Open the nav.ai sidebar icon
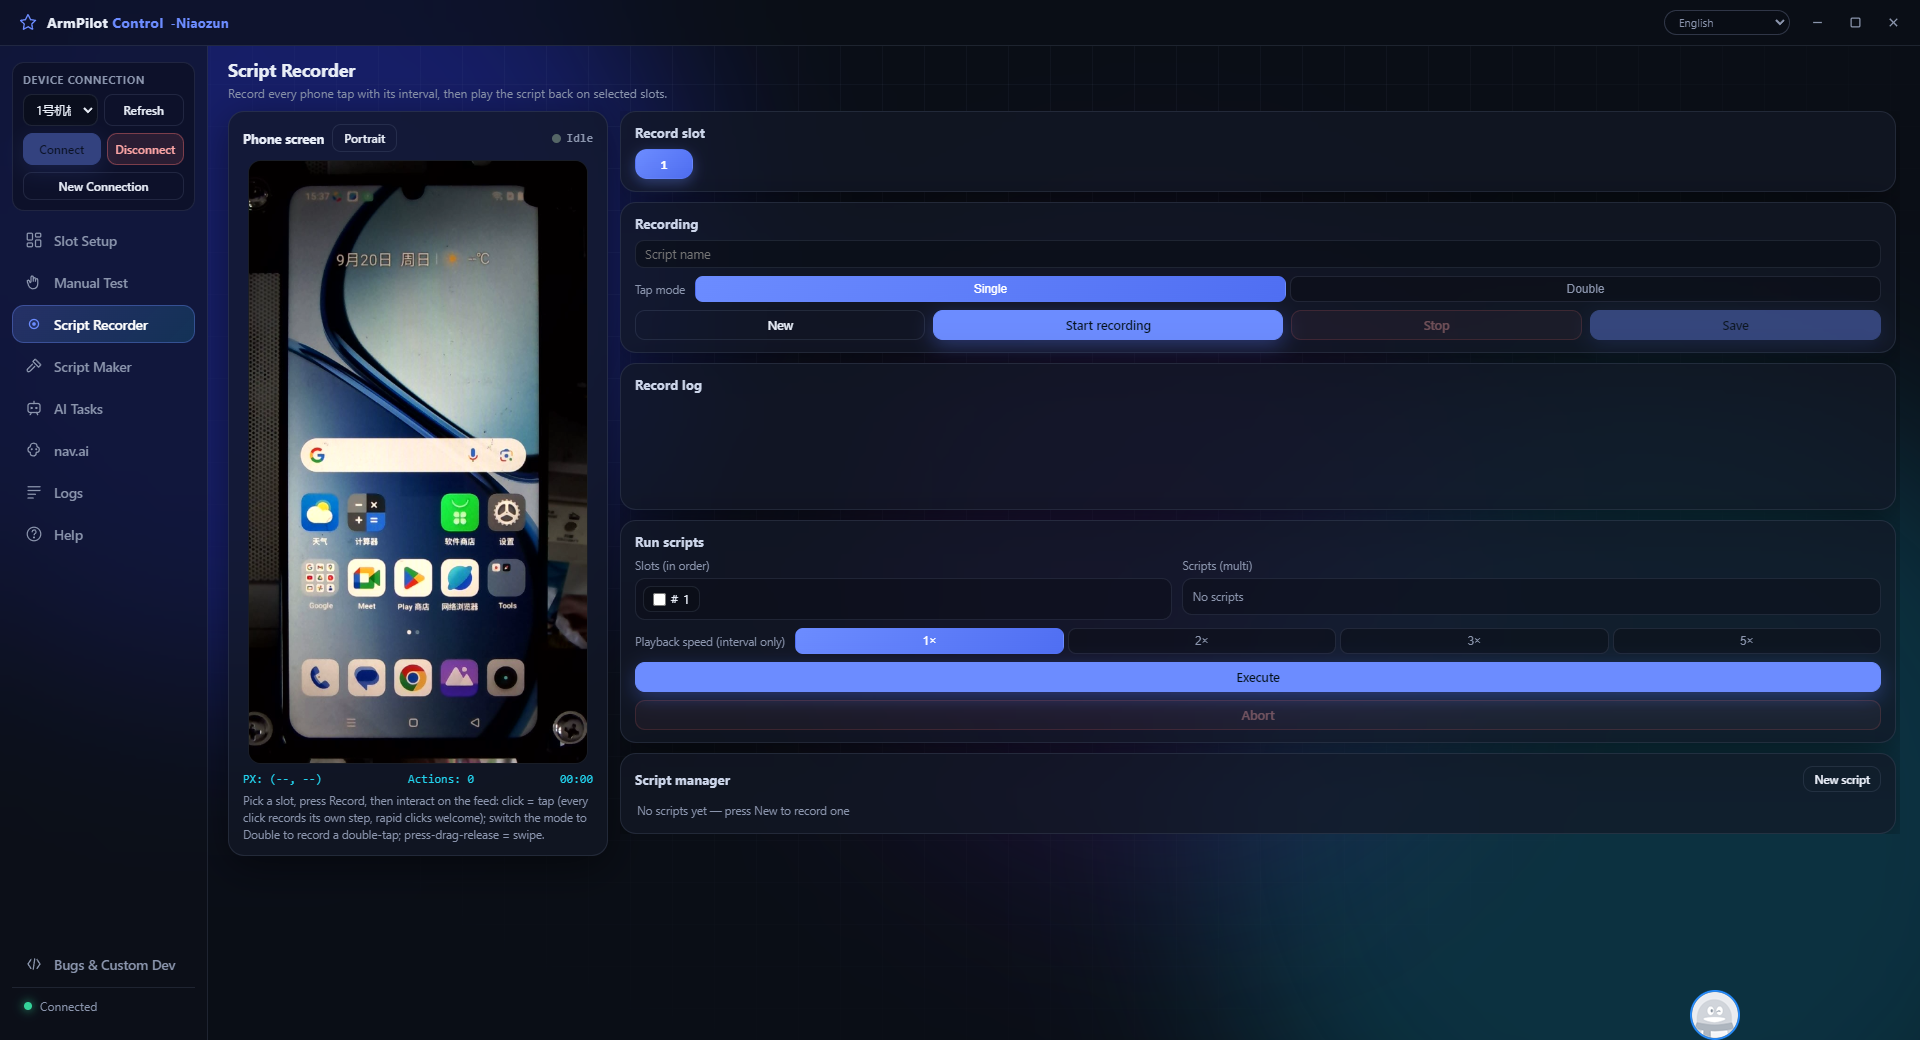This screenshot has width=1920, height=1040. pyautogui.click(x=34, y=450)
